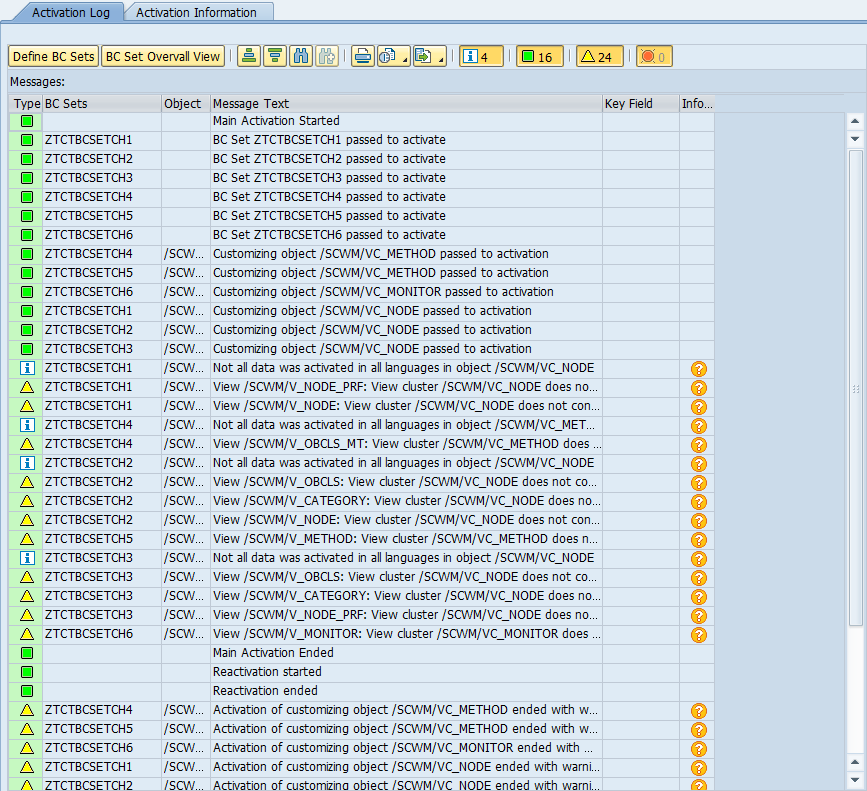Select the Message Text column header
The width and height of the screenshot is (867, 791).
tap(251, 103)
